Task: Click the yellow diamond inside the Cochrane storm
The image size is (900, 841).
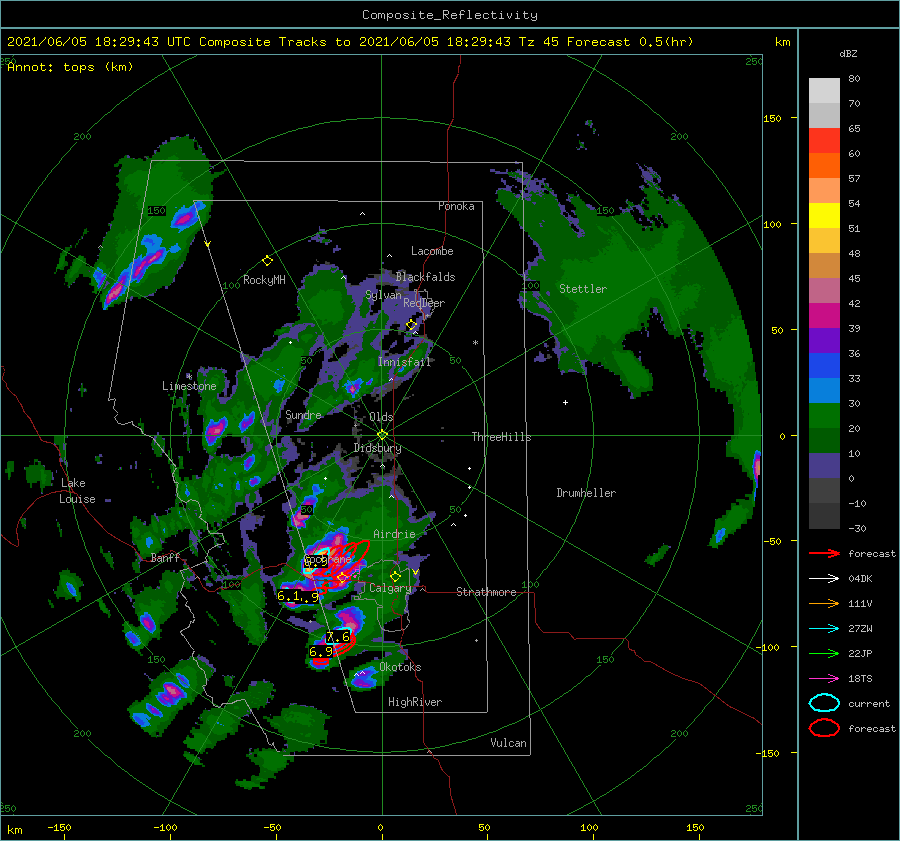Action: (x=343, y=577)
